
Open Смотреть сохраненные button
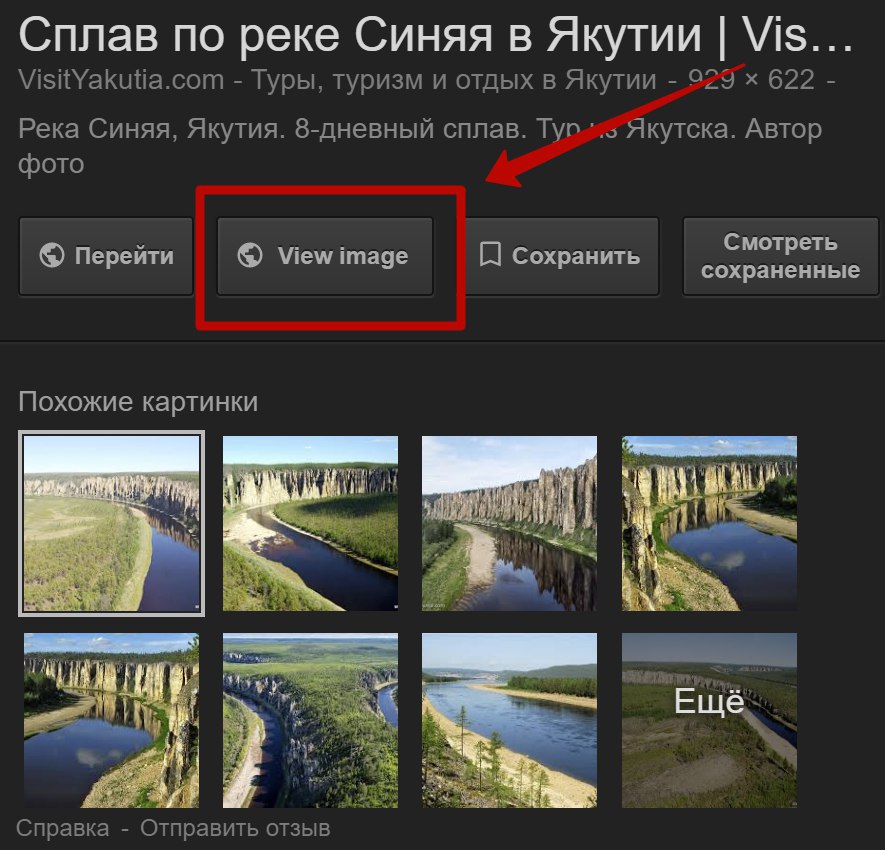point(781,256)
